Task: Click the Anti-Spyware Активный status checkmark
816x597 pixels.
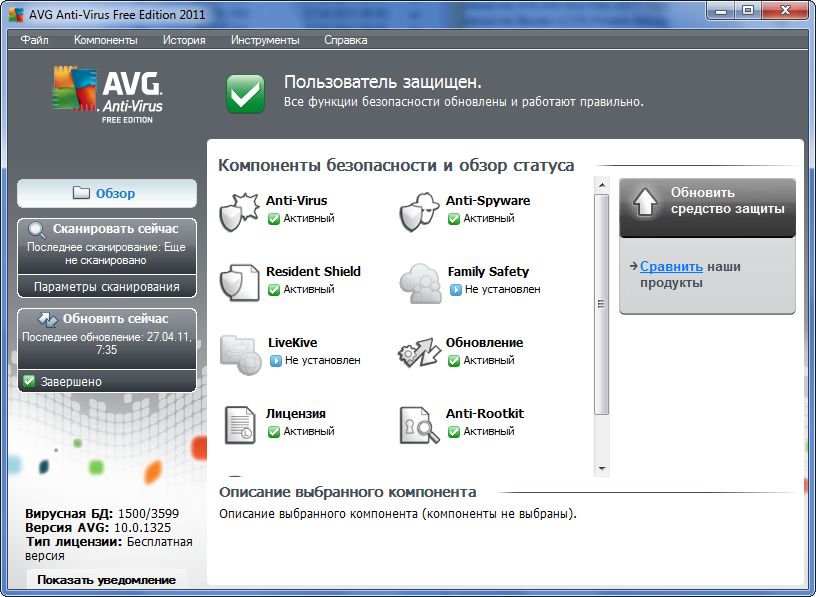Action: [454, 219]
